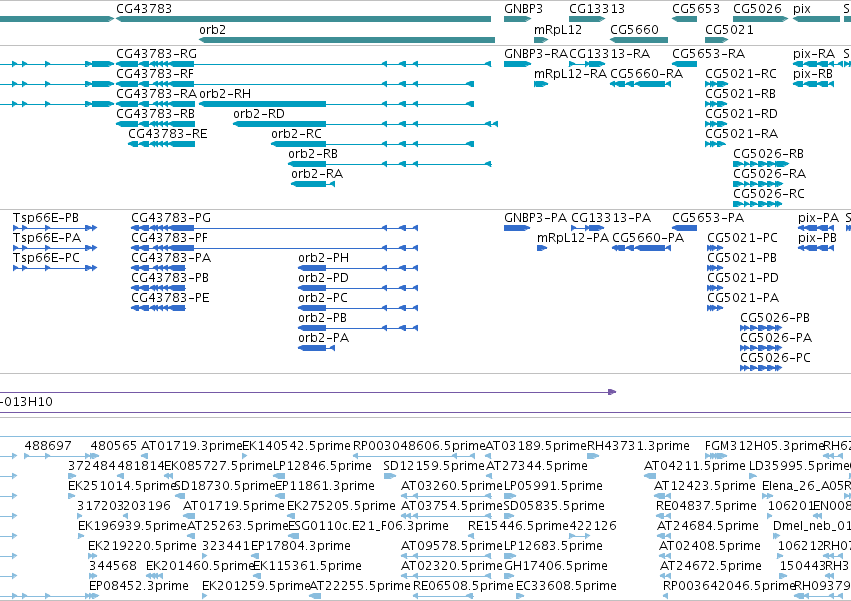The height and width of the screenshot is (601, 851).
Task: Click the pix gene label
Action: pyautogui.click(x=802, y=9)
